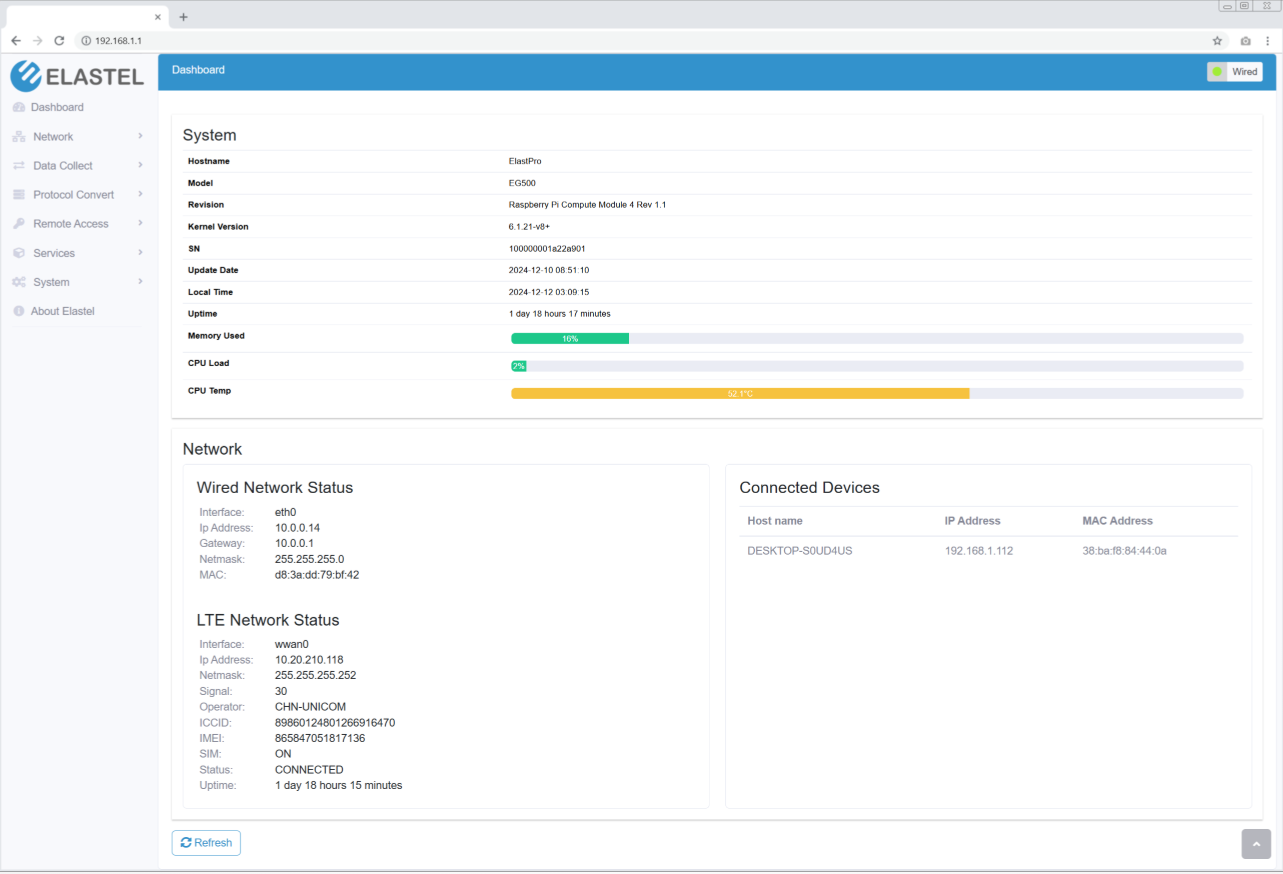Click the Memory Used progress bar
The width and height of the screenshot is (1283, 874).
877,339
